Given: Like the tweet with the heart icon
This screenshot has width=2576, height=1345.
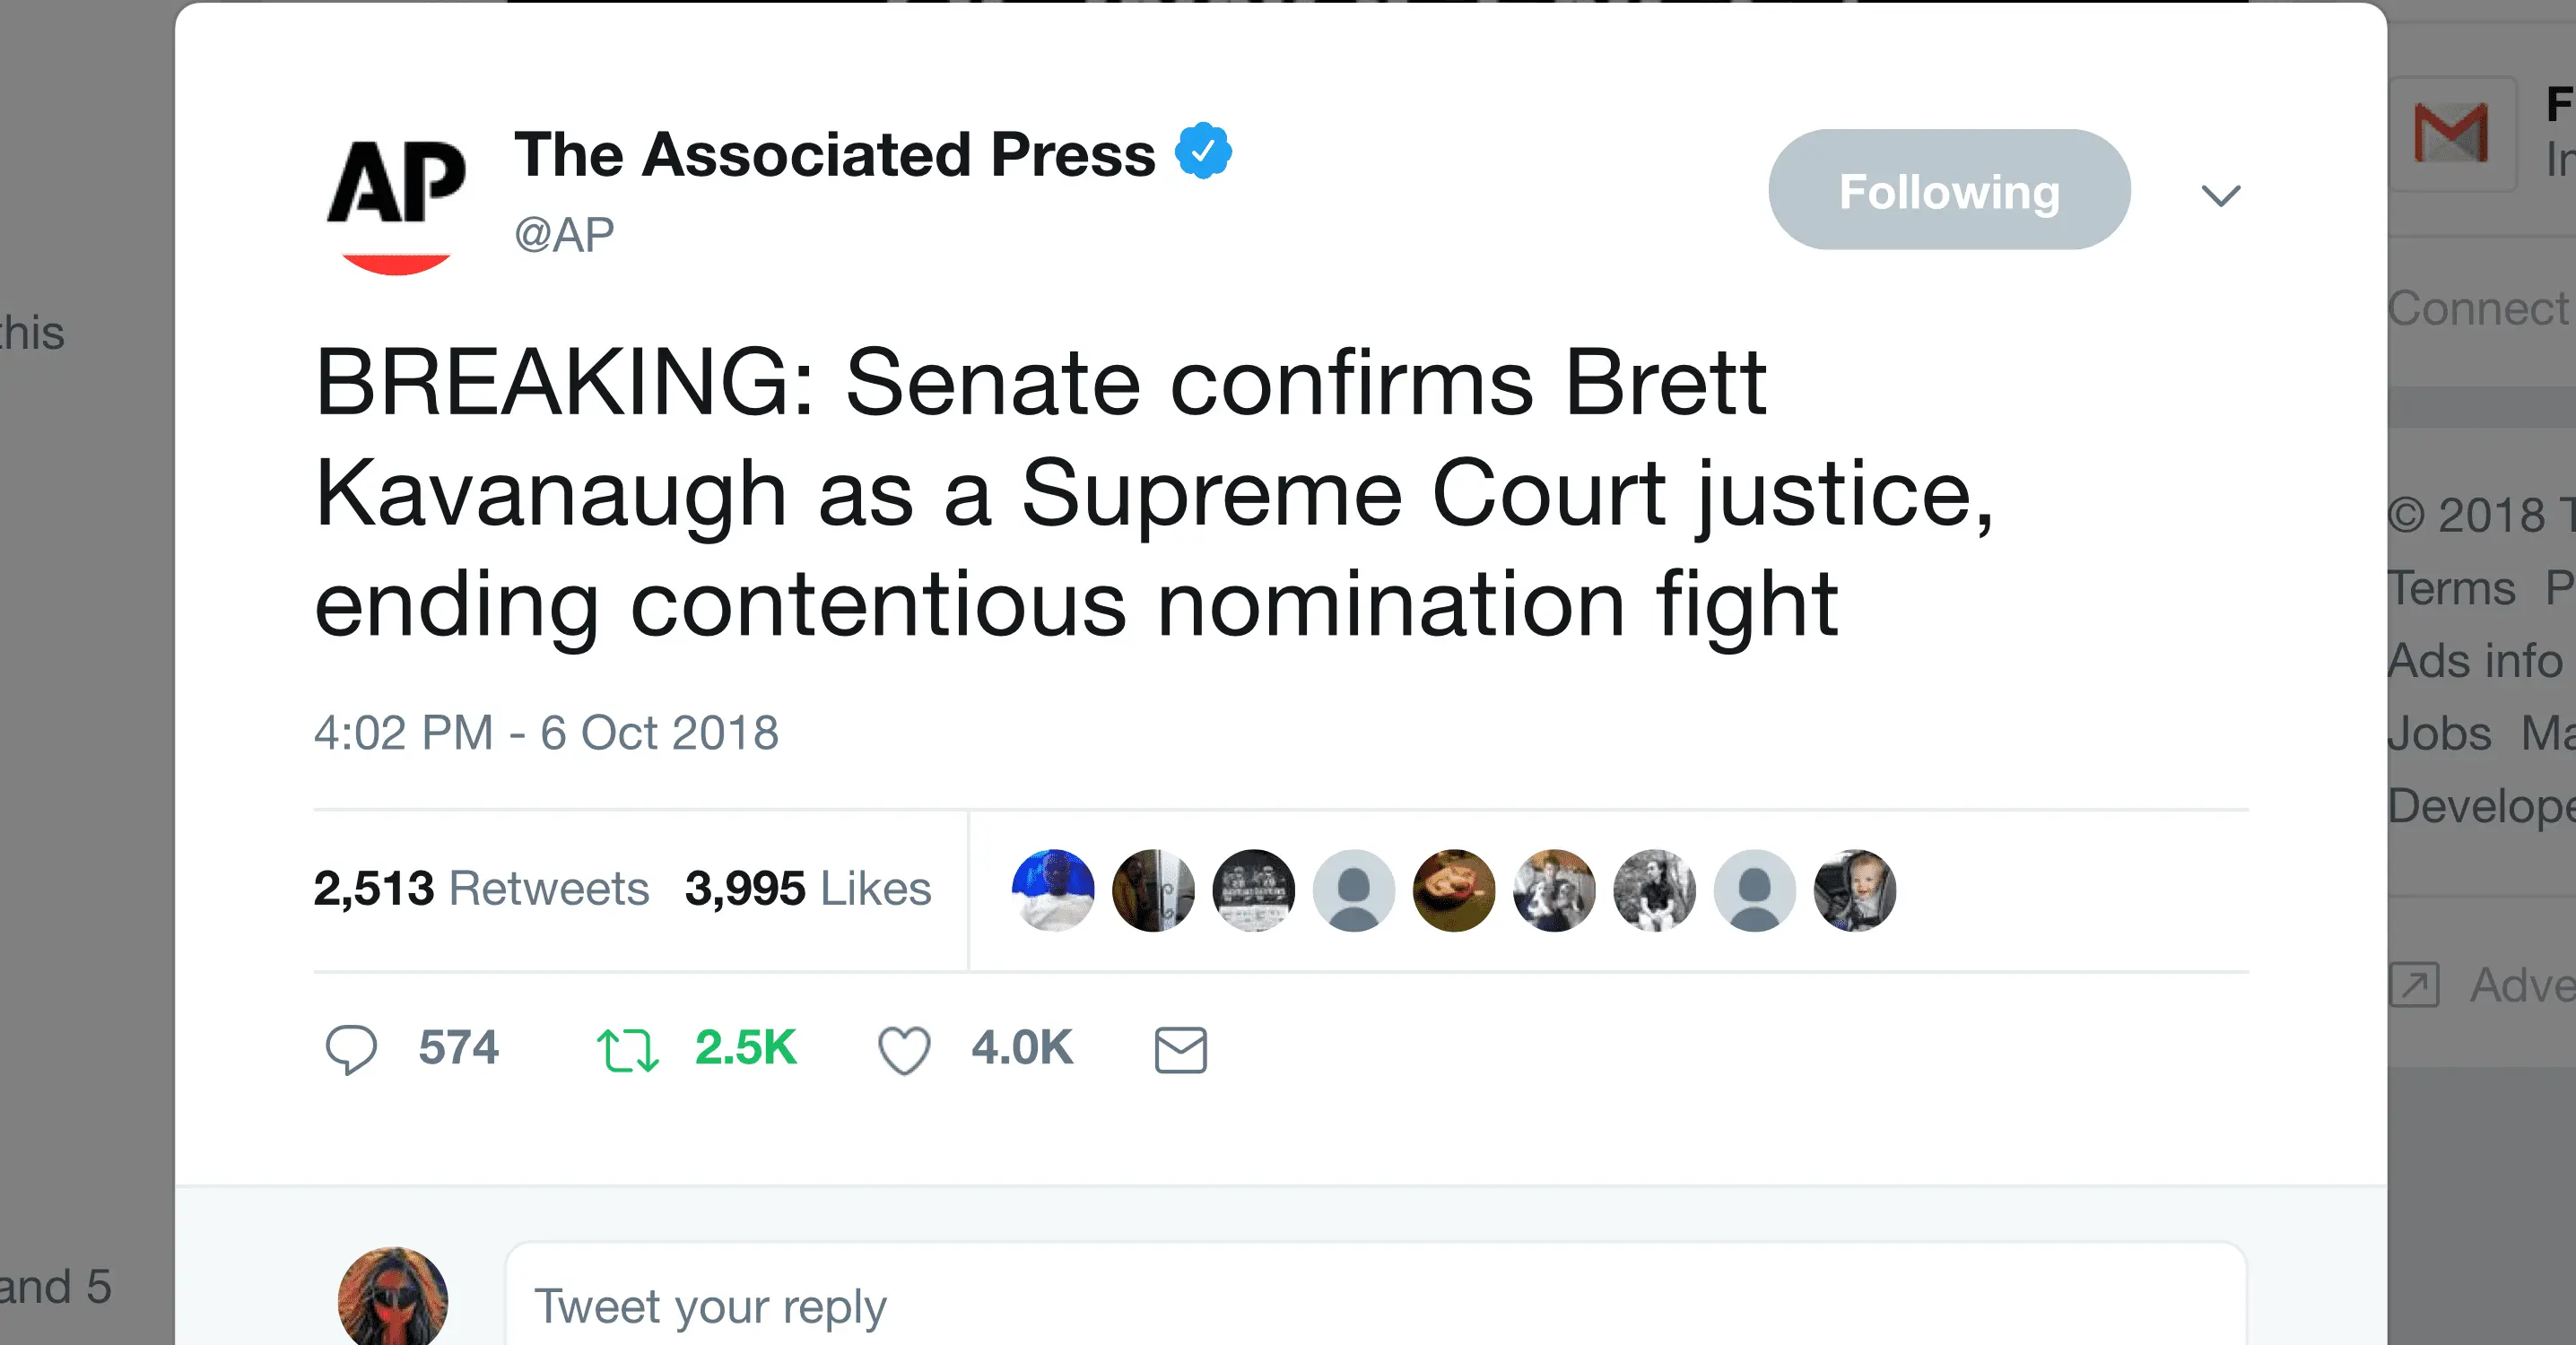Looking at the screenshot, I should tap(904, 1050).
